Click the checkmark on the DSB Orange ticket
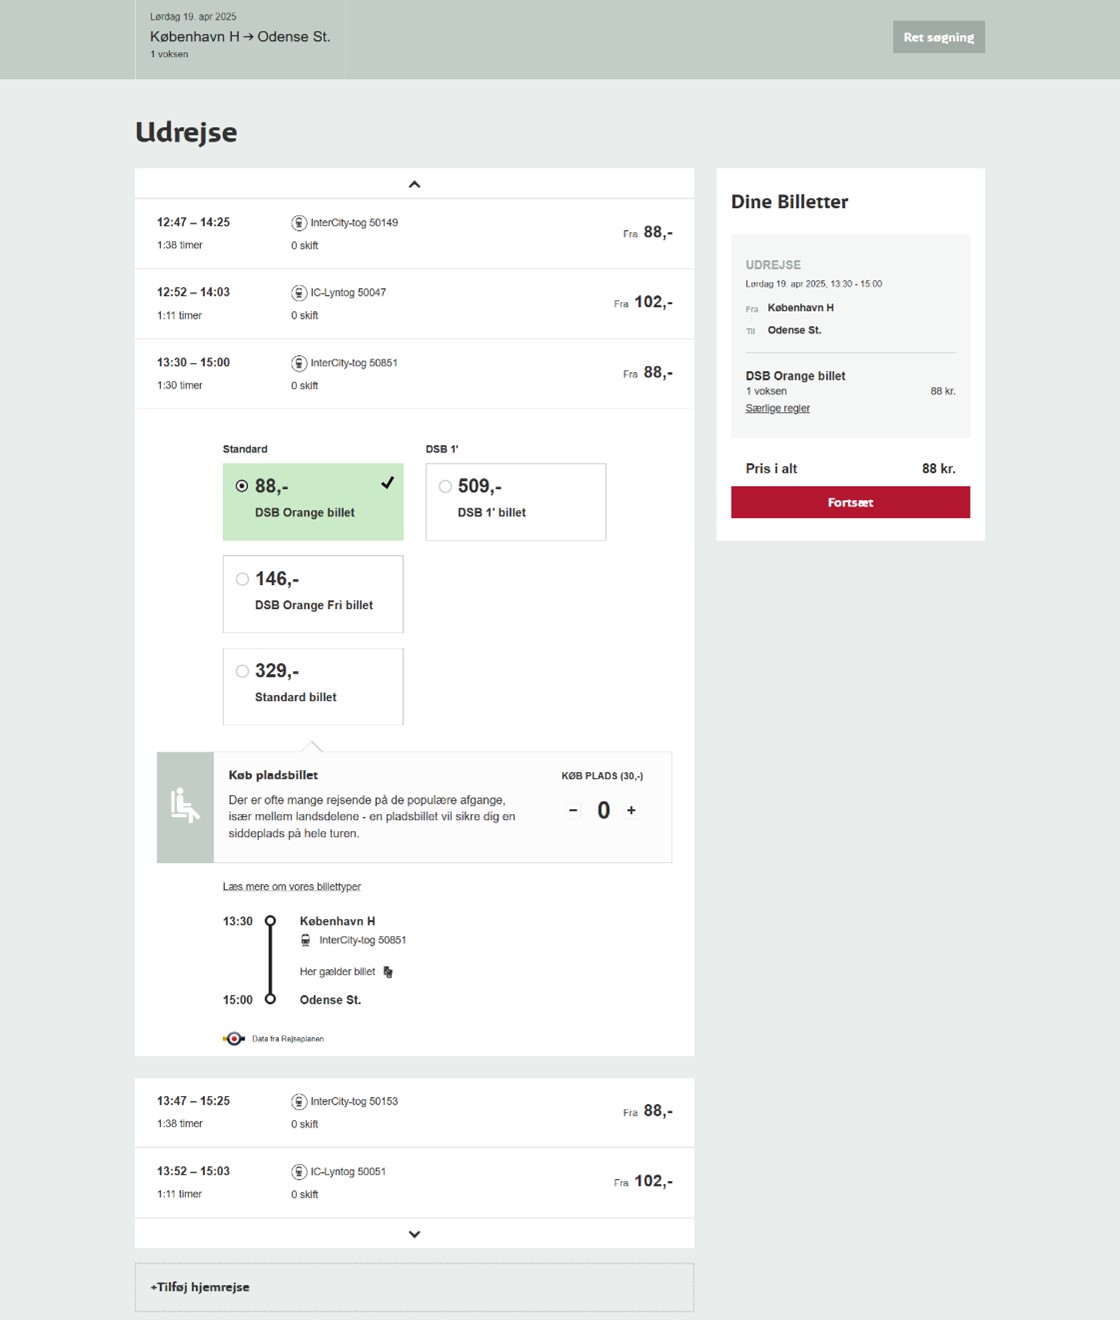Viewport: 1120px width, 1320px height. [387, 483]
